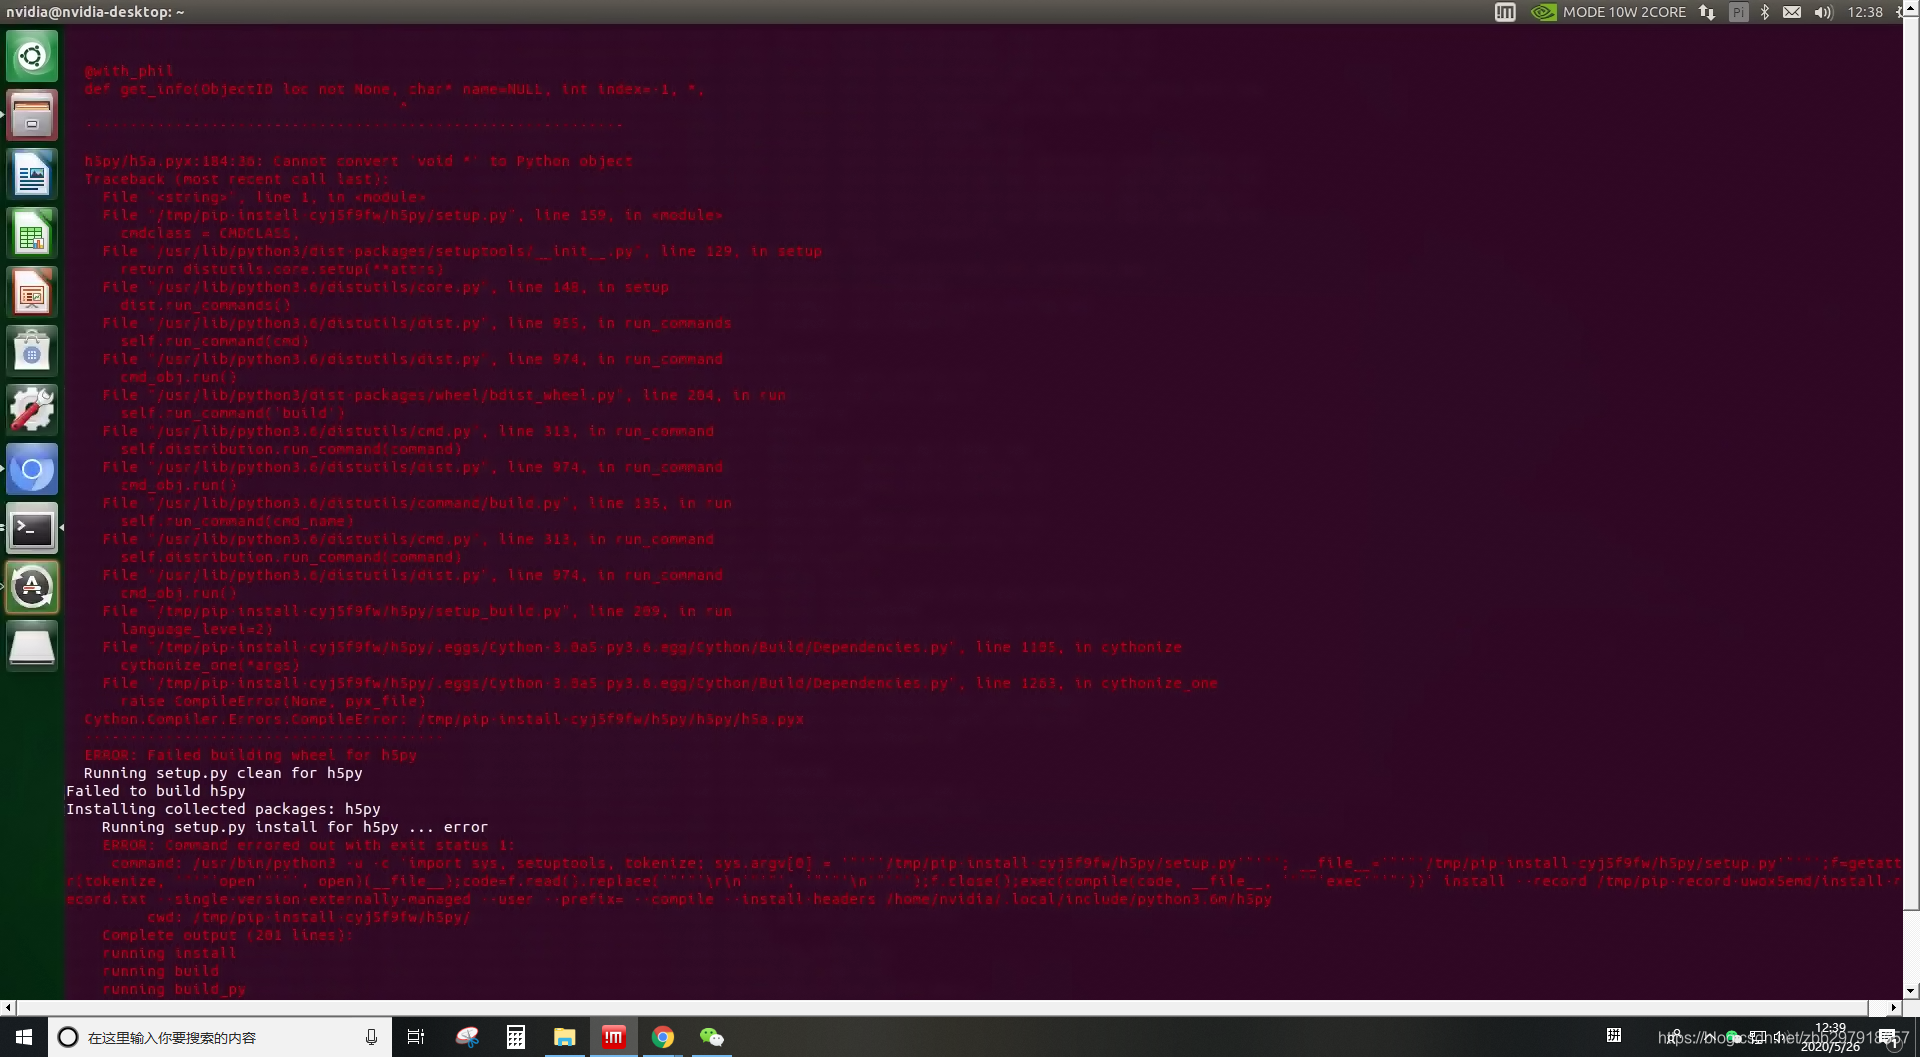1920x1057 pixels.
Task: Click the vertical scrollbar down arrow
Action: 1911,992
